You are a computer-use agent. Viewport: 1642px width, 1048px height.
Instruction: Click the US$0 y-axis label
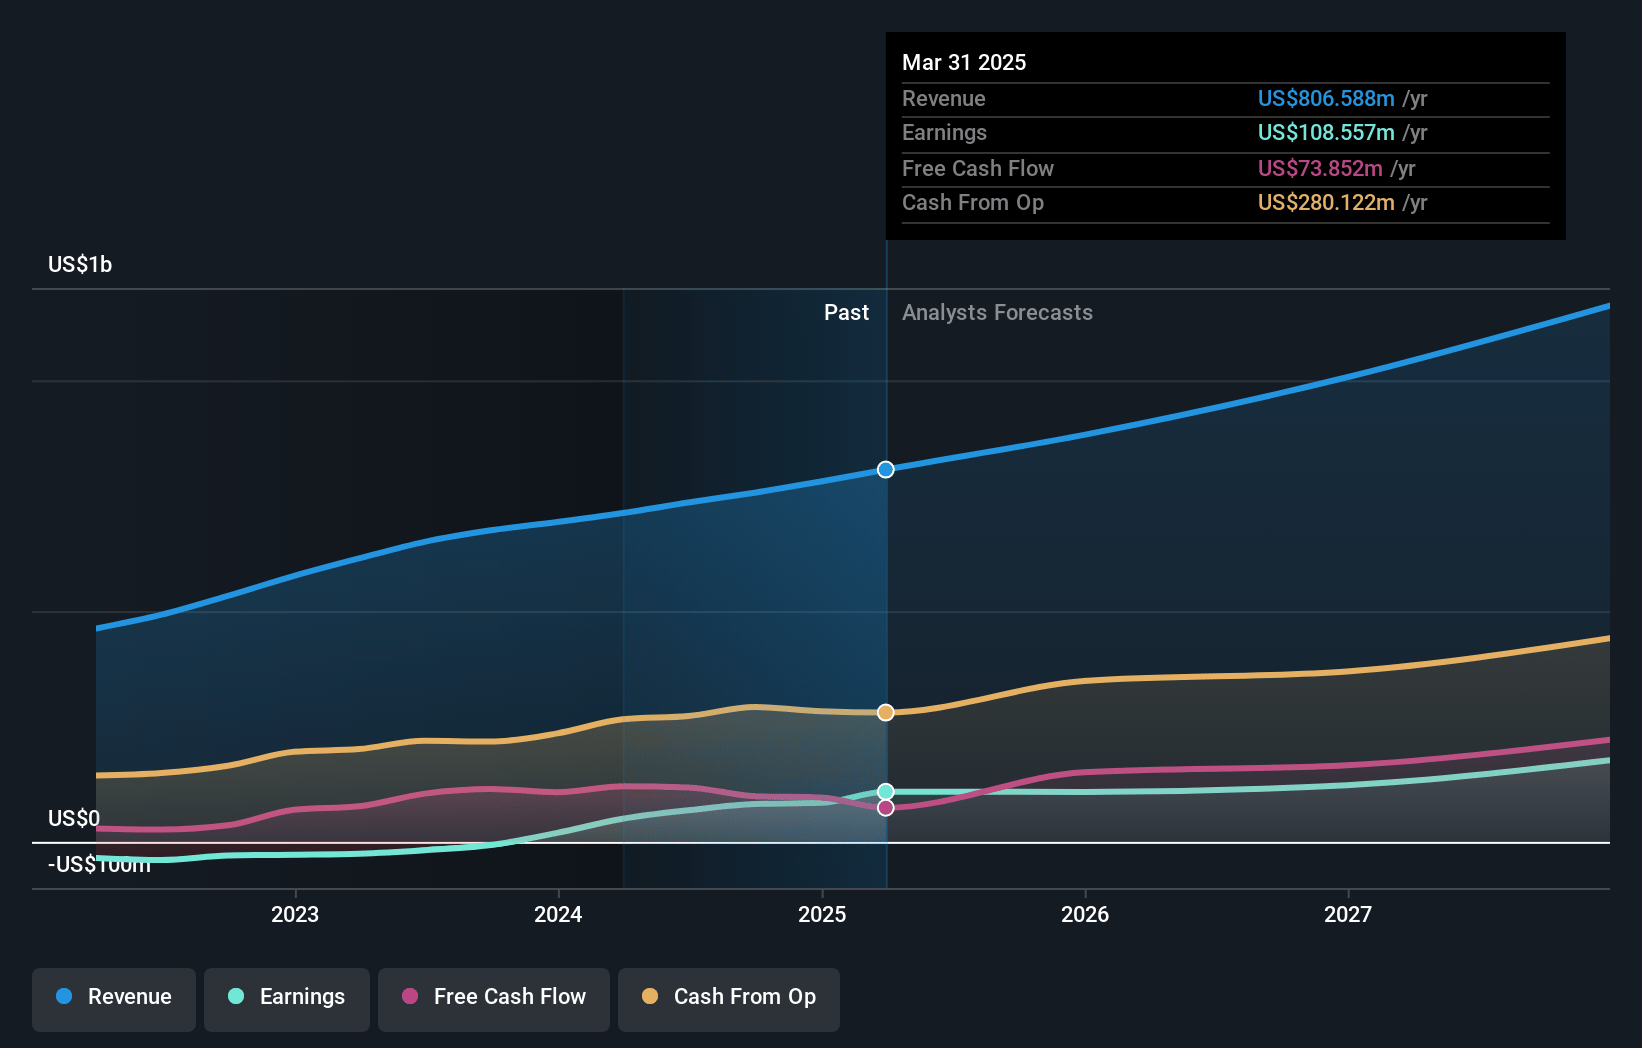[x=74, y=818]
